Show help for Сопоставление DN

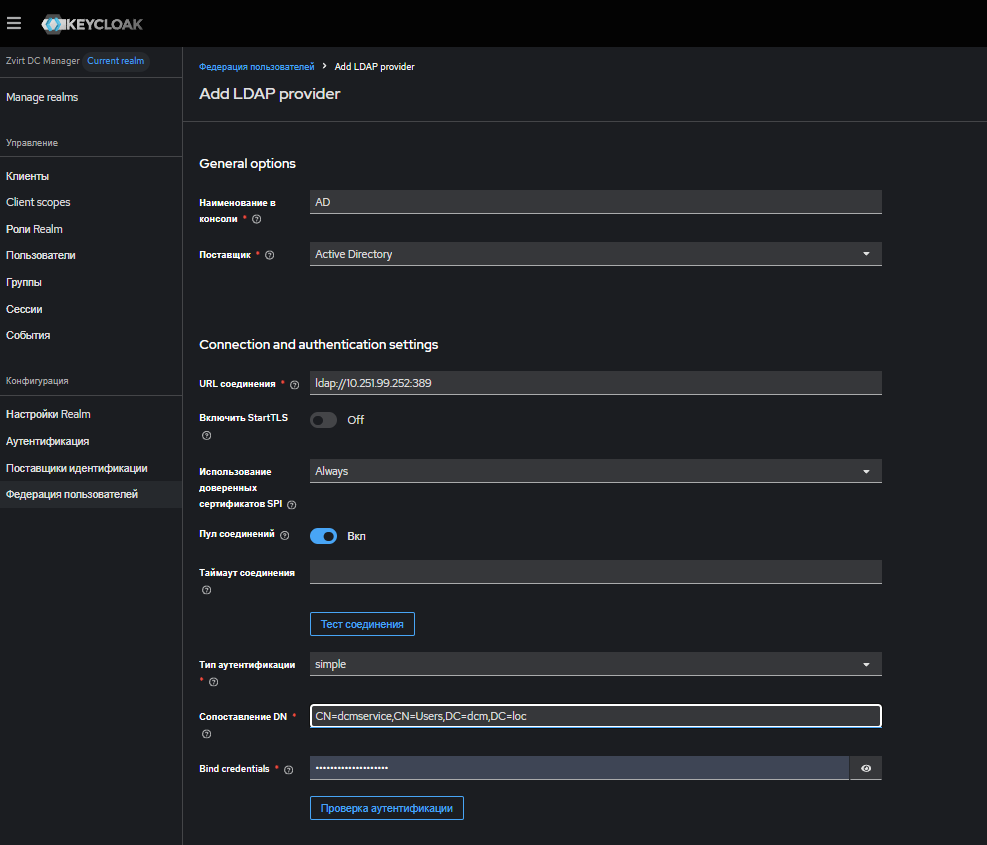click(206, 734)
